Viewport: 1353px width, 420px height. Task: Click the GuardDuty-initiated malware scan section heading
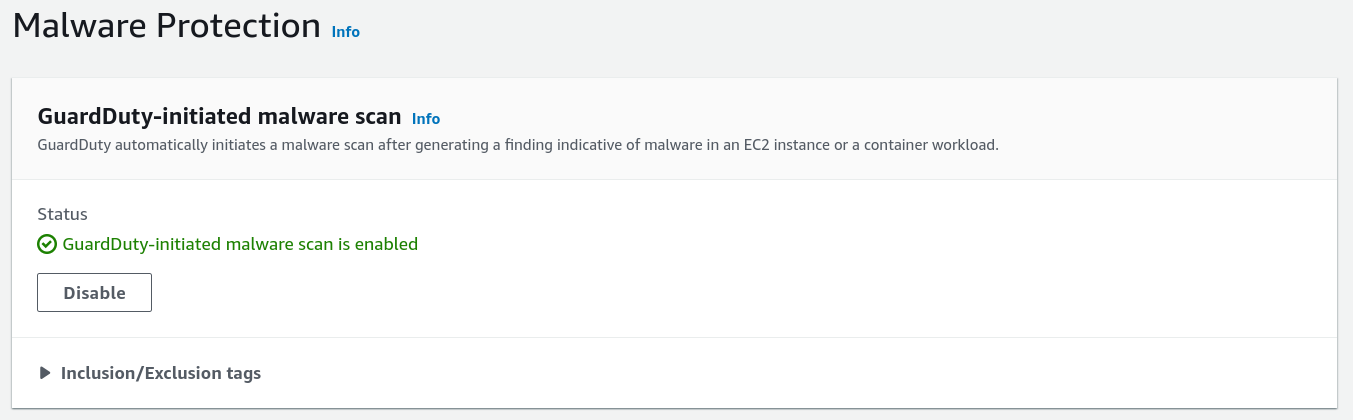coord(219,117)
